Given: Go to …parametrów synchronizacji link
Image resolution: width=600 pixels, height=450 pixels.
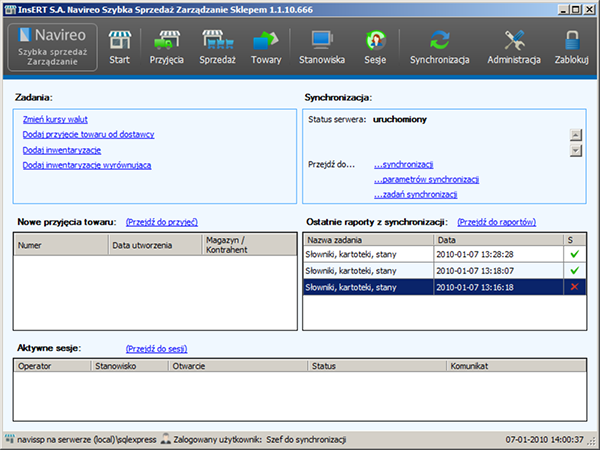Looking at the screenshot, I should click(426, 180).
